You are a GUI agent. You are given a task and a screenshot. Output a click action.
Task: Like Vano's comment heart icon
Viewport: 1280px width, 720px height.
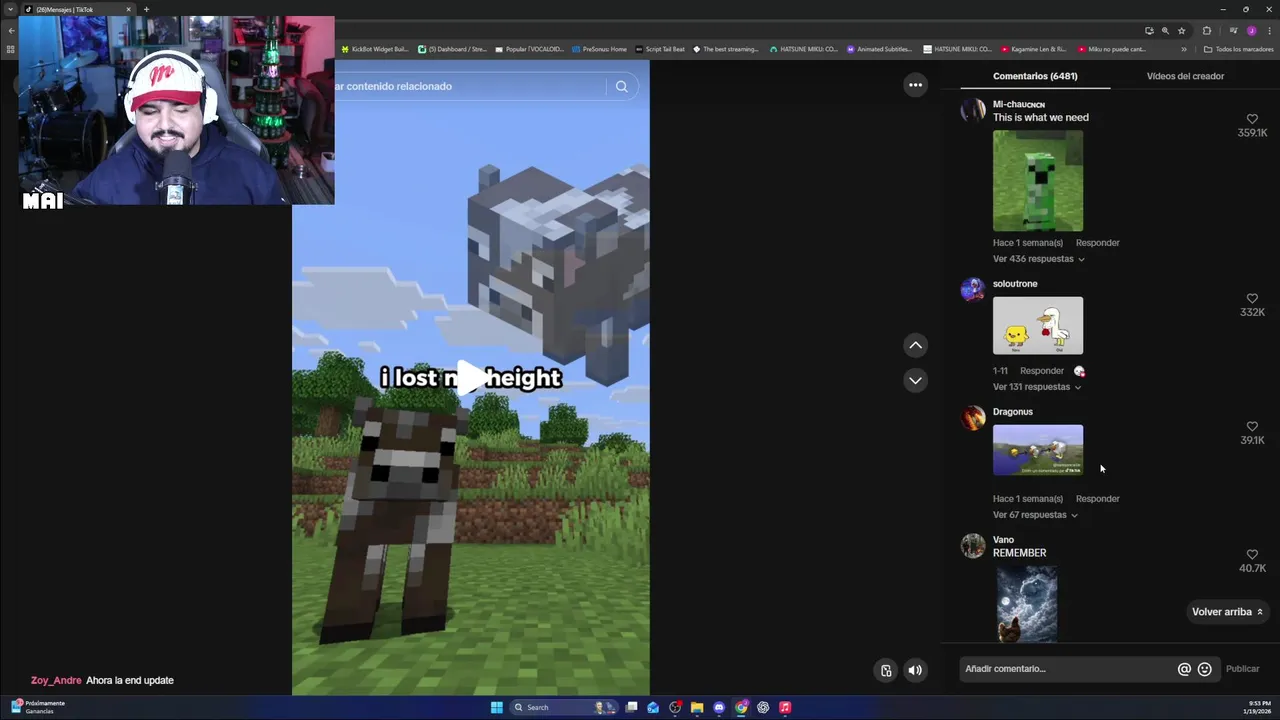tap(1252, 555)
